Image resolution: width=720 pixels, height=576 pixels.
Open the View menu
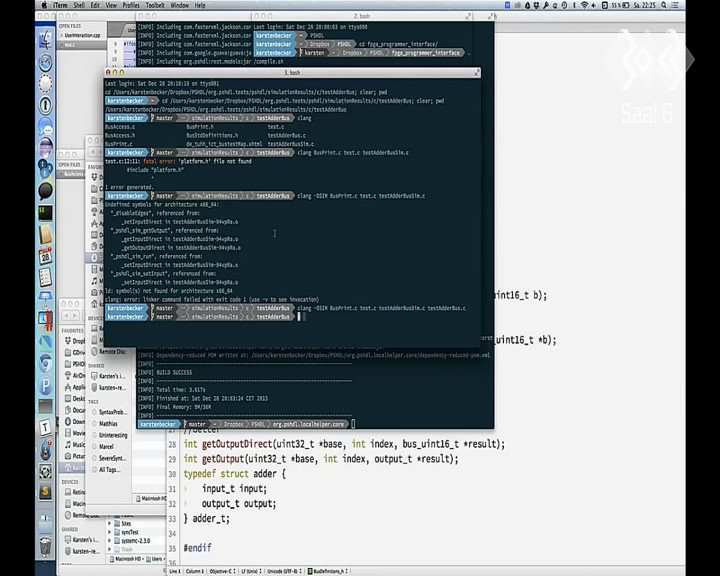pos(111,5)
